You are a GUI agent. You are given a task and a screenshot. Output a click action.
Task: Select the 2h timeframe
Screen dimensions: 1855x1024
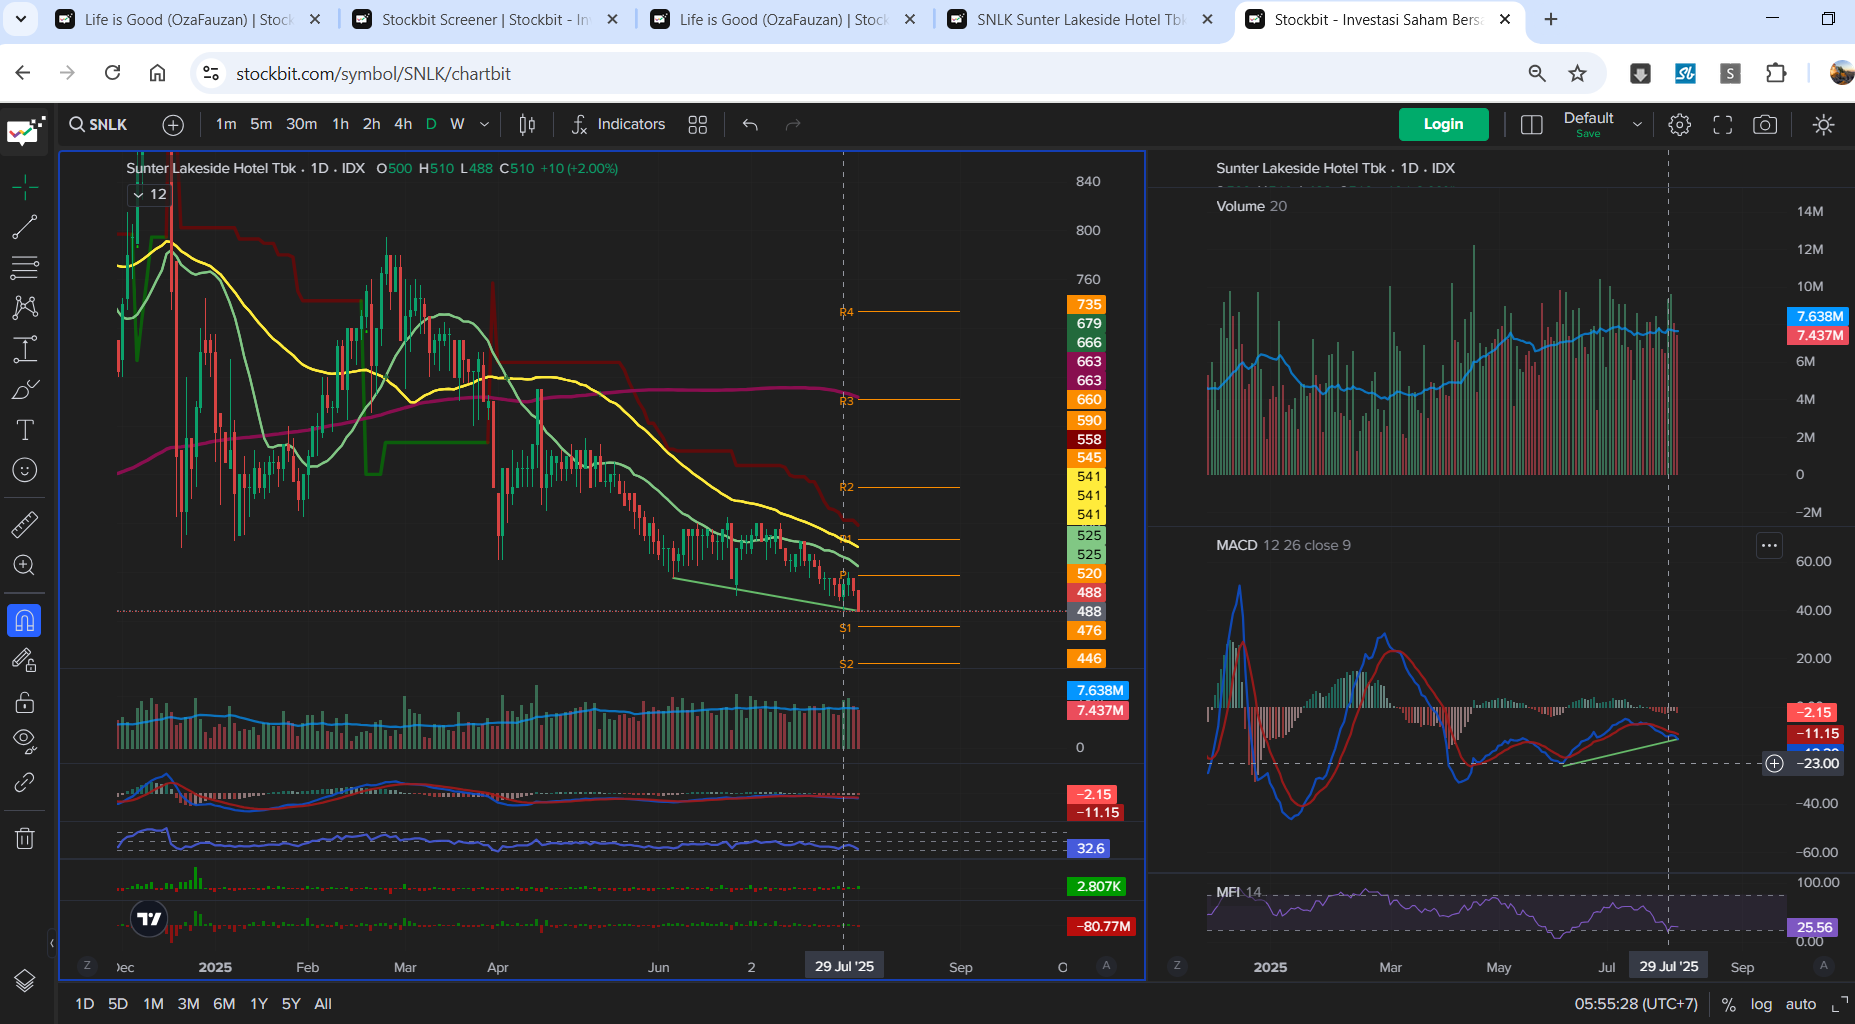click(371, 124)
